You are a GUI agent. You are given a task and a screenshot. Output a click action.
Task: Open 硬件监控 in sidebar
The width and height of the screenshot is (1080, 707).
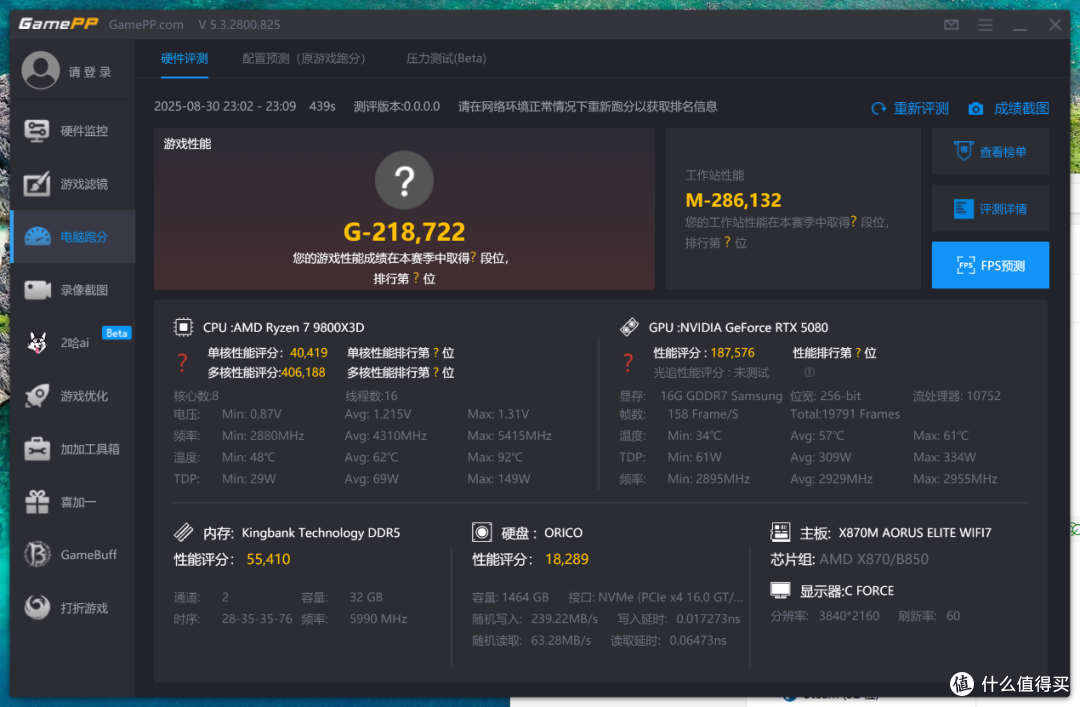[72, 131]
